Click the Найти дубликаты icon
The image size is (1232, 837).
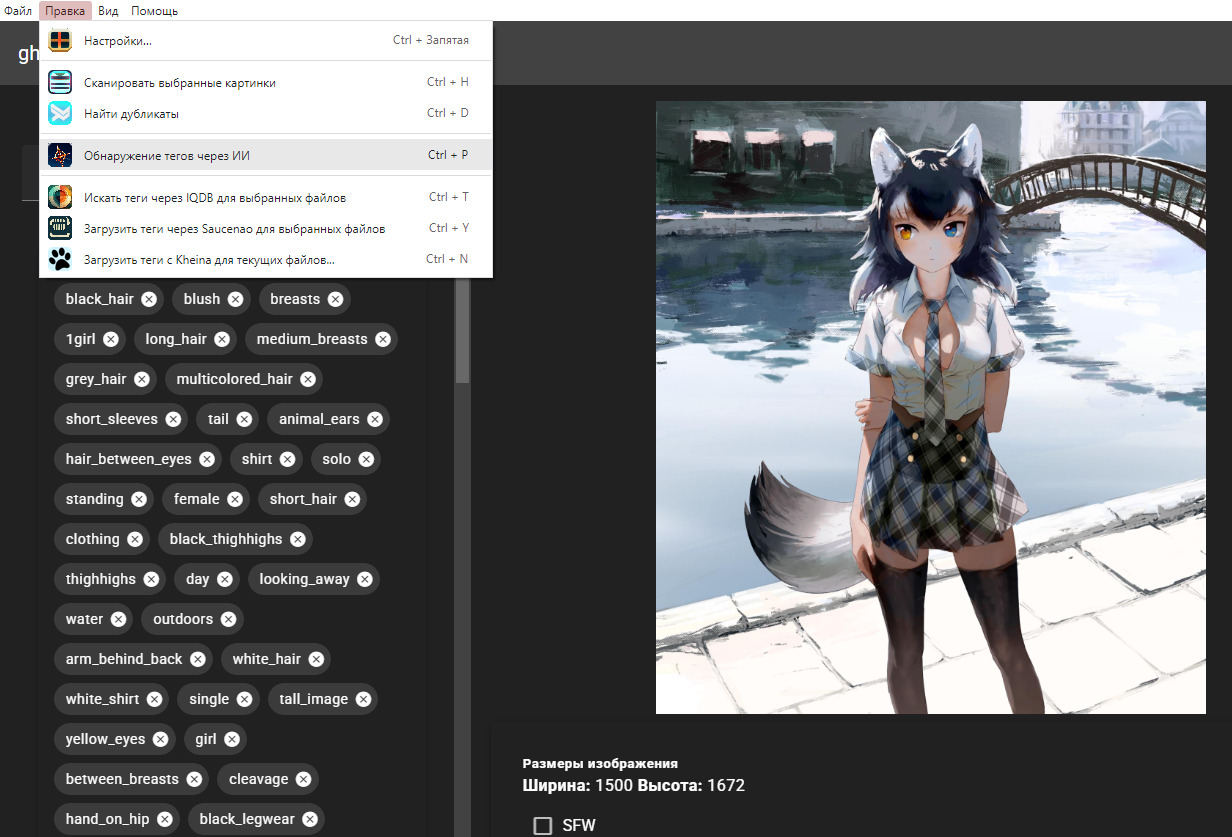click(60, 114)
